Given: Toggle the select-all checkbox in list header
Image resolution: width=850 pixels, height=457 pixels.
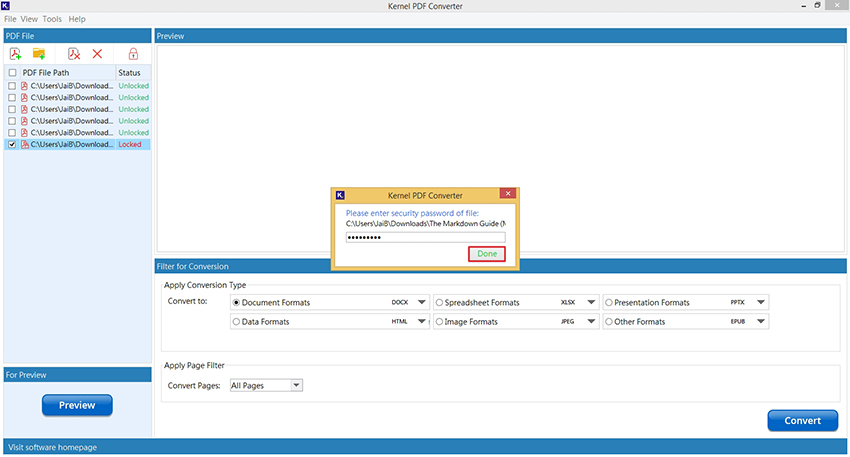Looking at the screenshot, I should coord(12,73).
